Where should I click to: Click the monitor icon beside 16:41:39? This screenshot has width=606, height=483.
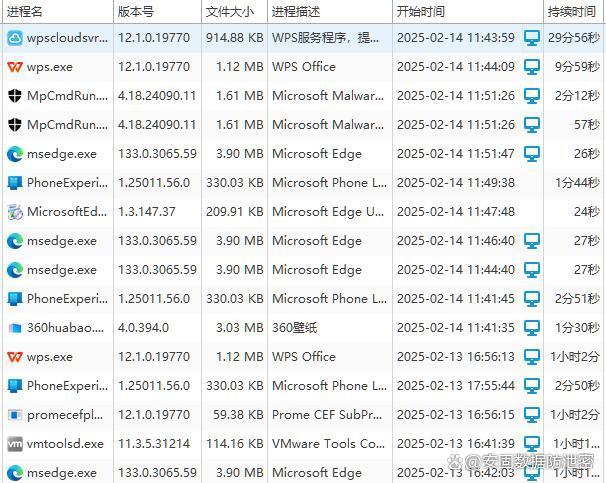532,444
